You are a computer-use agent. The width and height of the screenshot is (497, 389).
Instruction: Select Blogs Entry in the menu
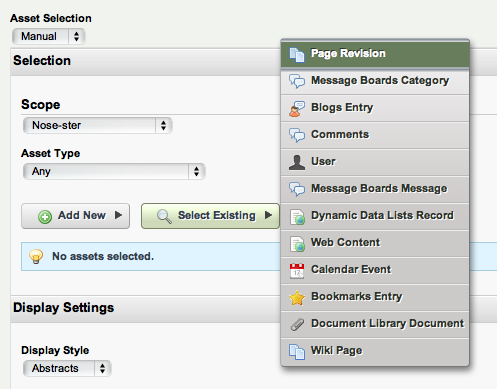(x=375, y=108)
